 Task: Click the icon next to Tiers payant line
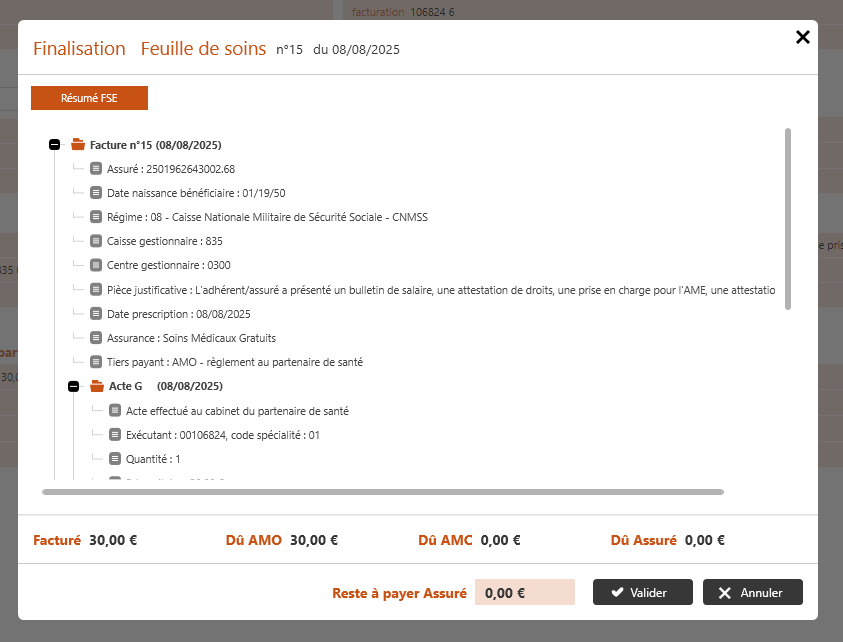click(x=96, y=362)
